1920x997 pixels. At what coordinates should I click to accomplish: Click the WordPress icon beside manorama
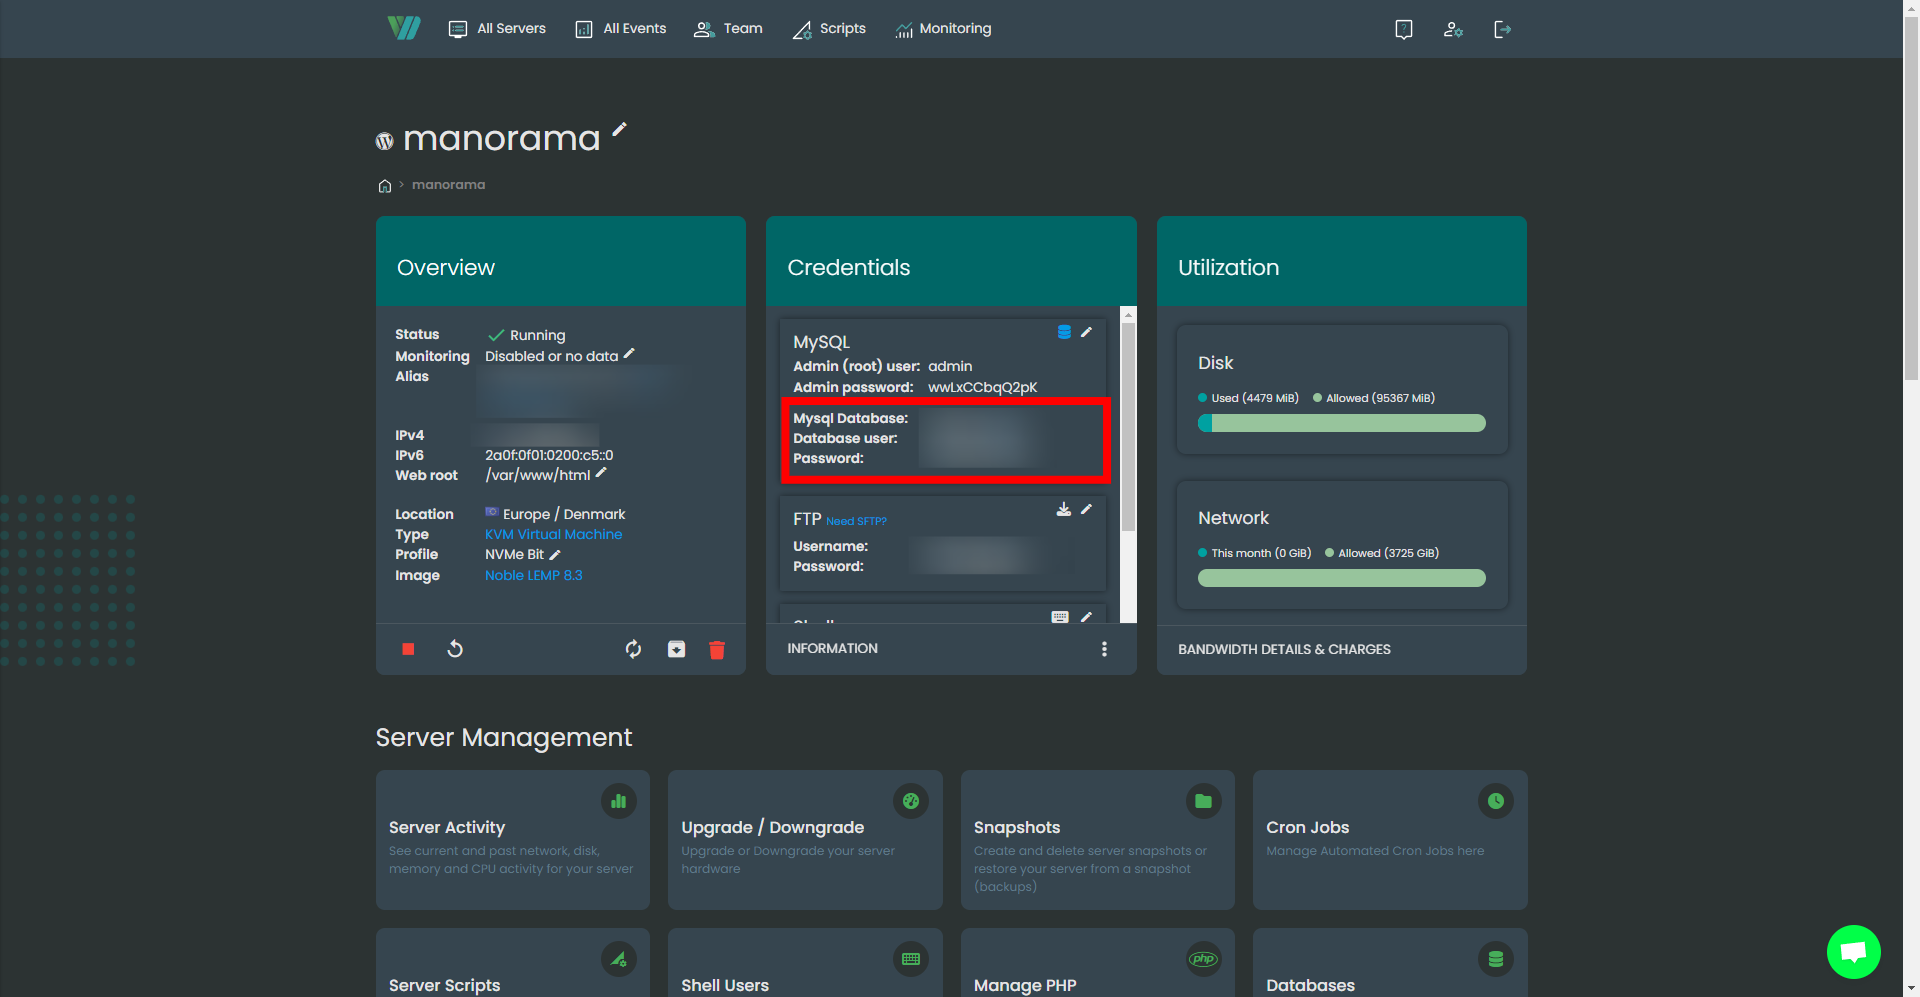coord(384,141)
